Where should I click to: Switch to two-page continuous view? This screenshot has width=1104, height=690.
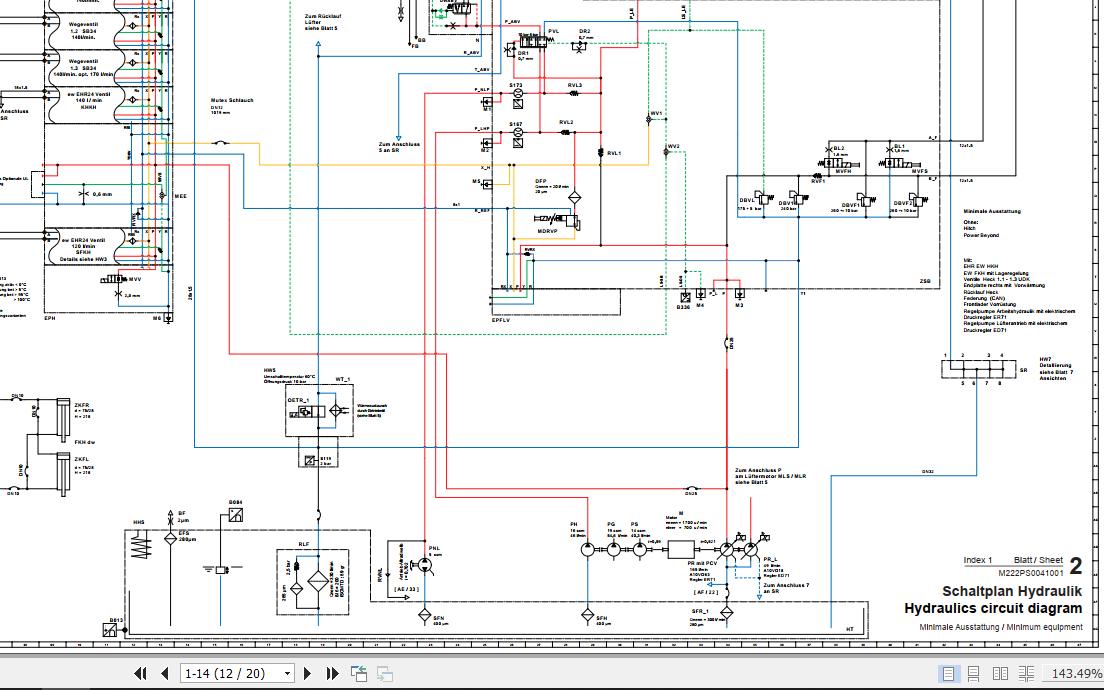1026,674
